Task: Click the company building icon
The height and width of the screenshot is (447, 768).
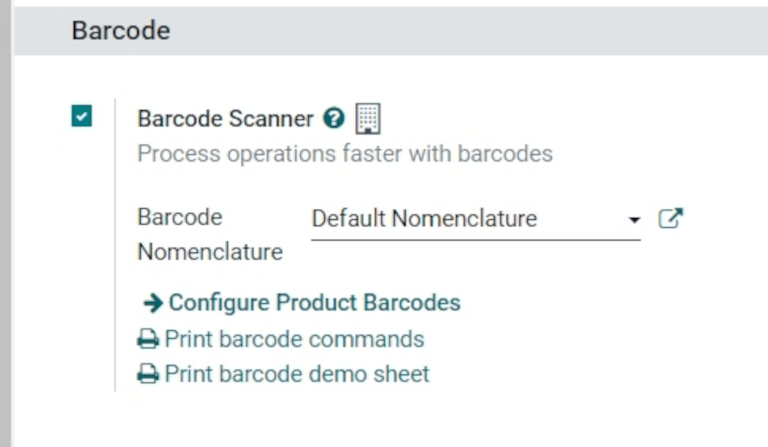Action: coord(368,118)
